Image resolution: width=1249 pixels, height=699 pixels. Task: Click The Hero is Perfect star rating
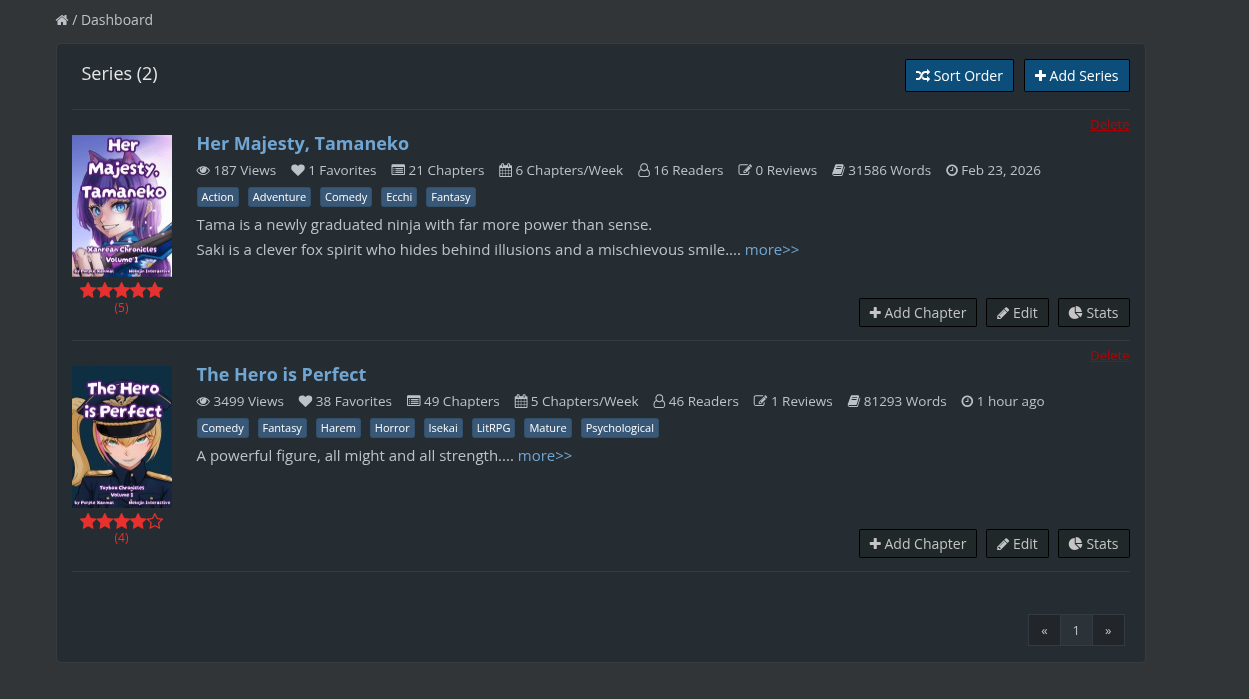pos(121,522)
